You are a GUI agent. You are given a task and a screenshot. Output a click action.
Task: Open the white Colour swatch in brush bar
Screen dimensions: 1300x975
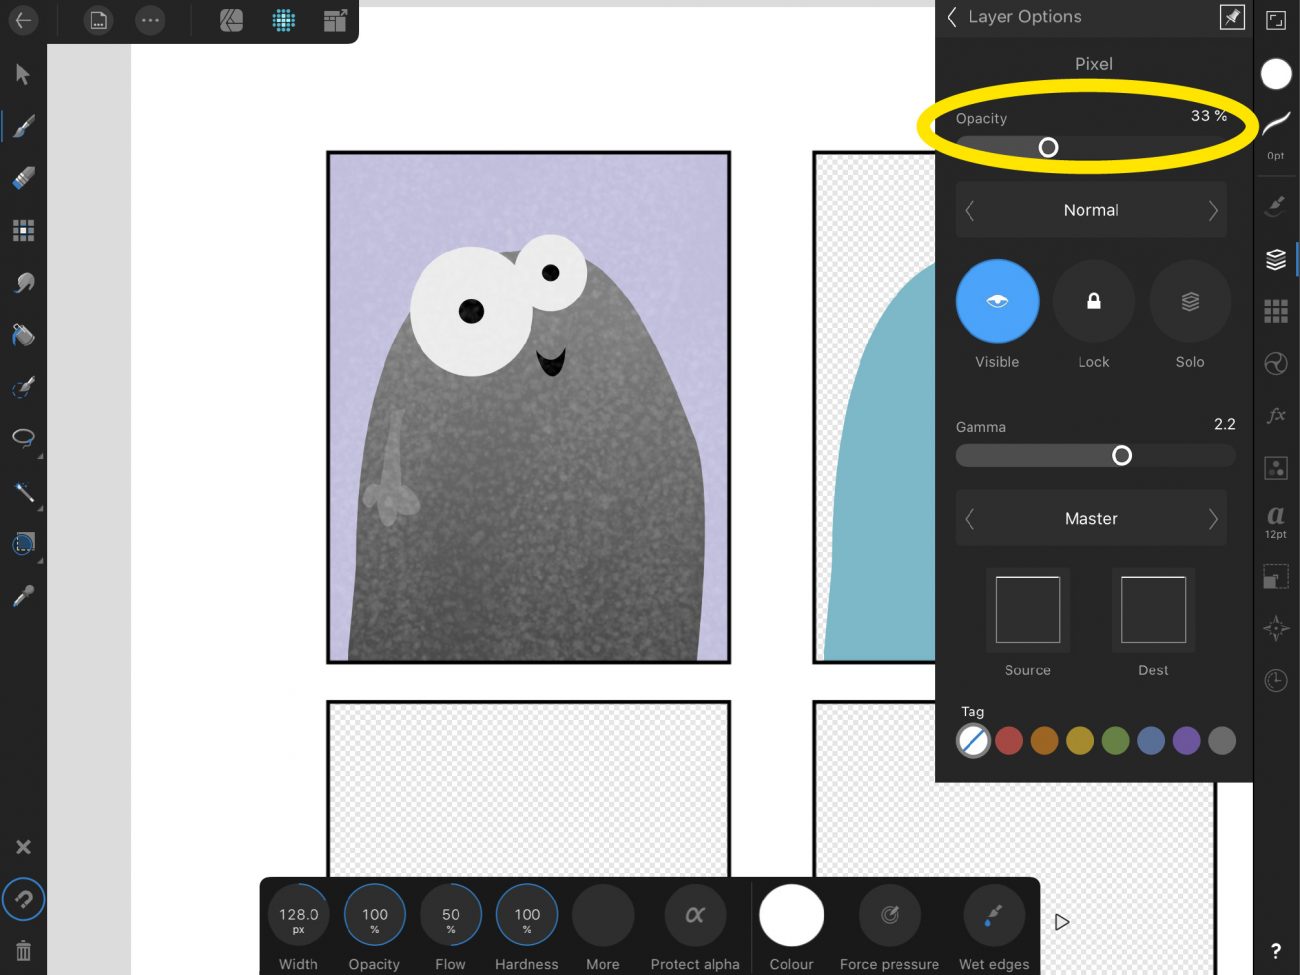[x=791, y=915]
